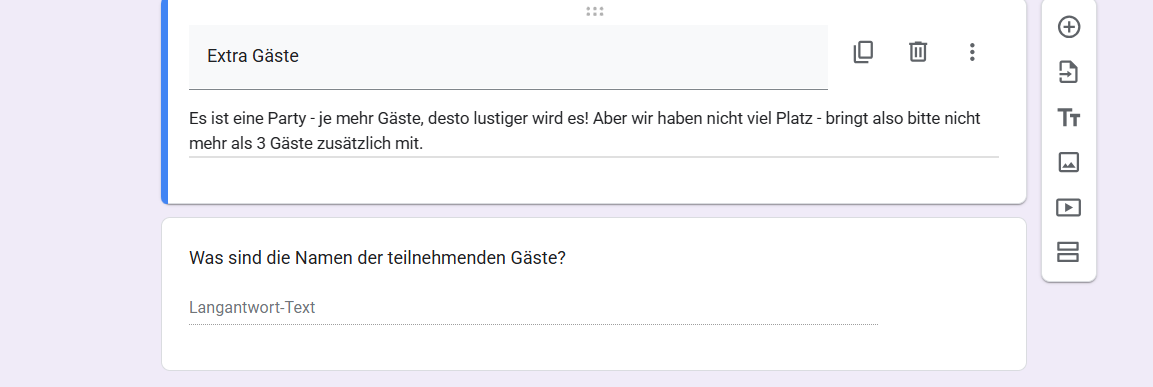This screenshot has width=1153, height=387.
Task: Open more options for Extra Gäste
Action: pyautogui.click(x=972, y=52)
